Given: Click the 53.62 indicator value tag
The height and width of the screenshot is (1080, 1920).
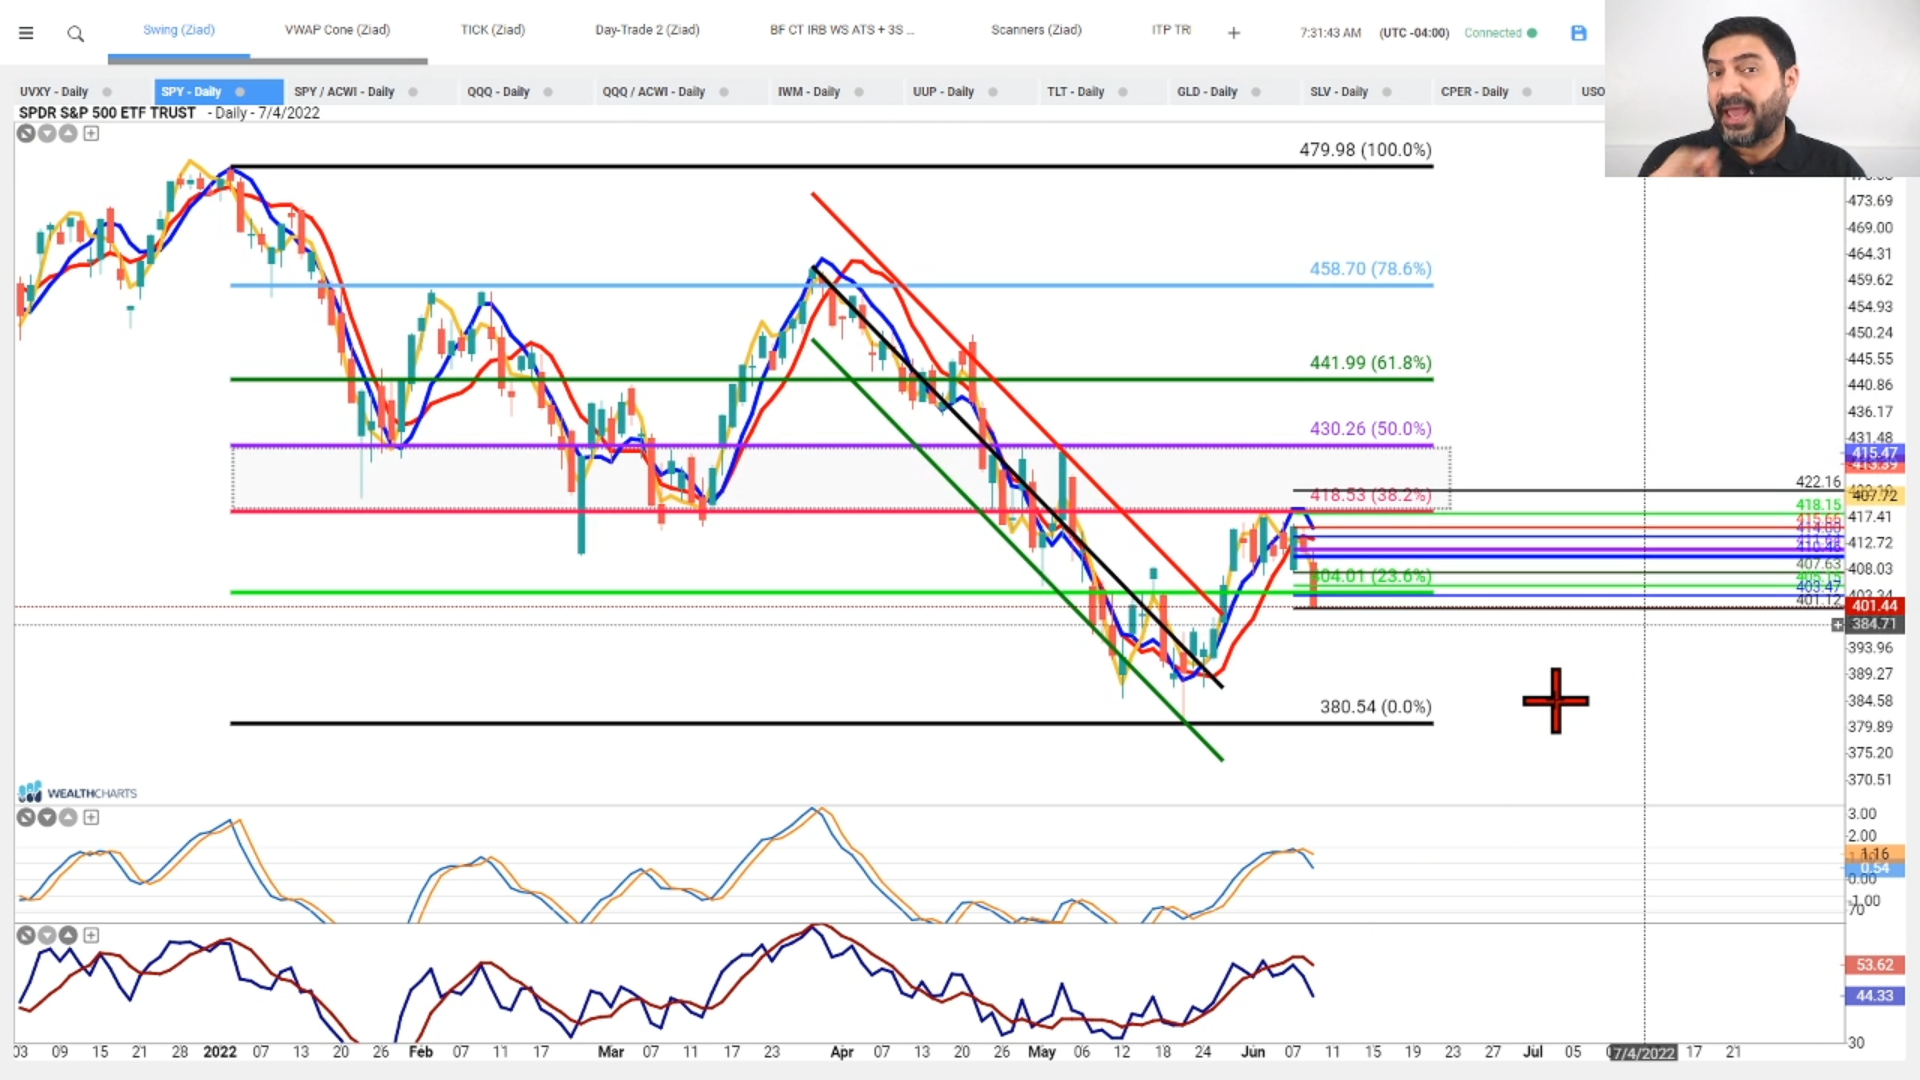Looking at the screenshot, I should [x=1874, y=965].
